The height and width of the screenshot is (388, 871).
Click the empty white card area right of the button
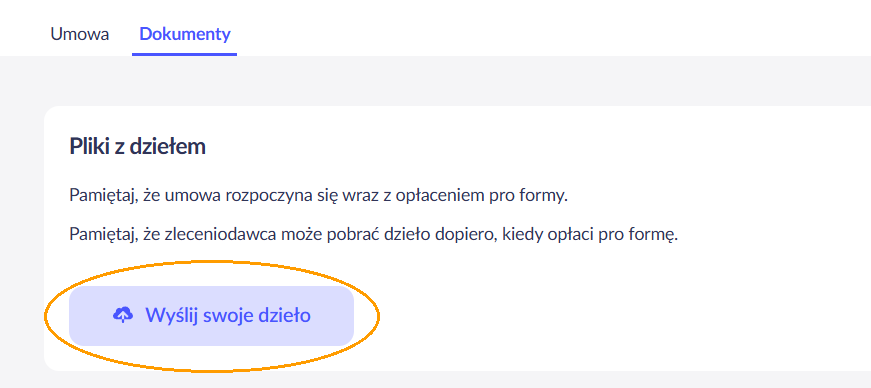(611, 316)
